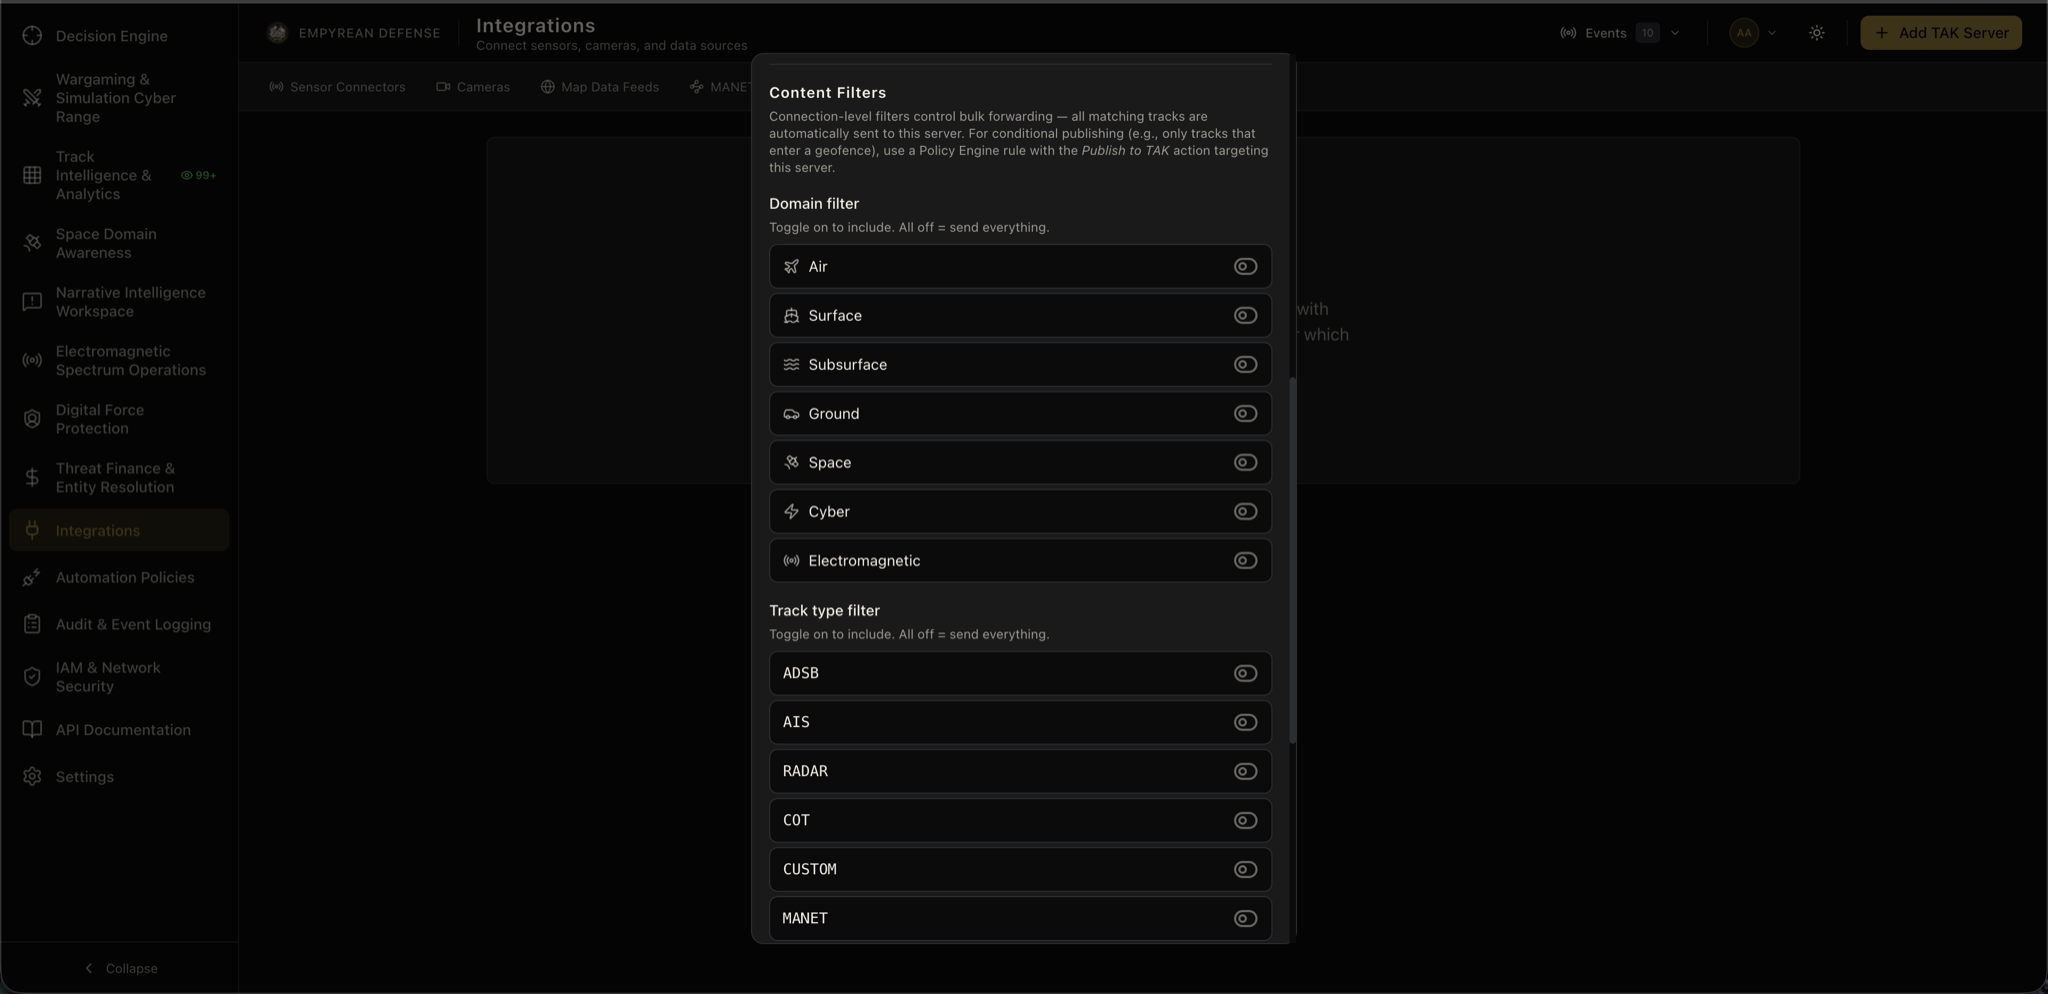Click the Add TAK Server button
The image size is (2048, 994).
(x=1941, y=33)
